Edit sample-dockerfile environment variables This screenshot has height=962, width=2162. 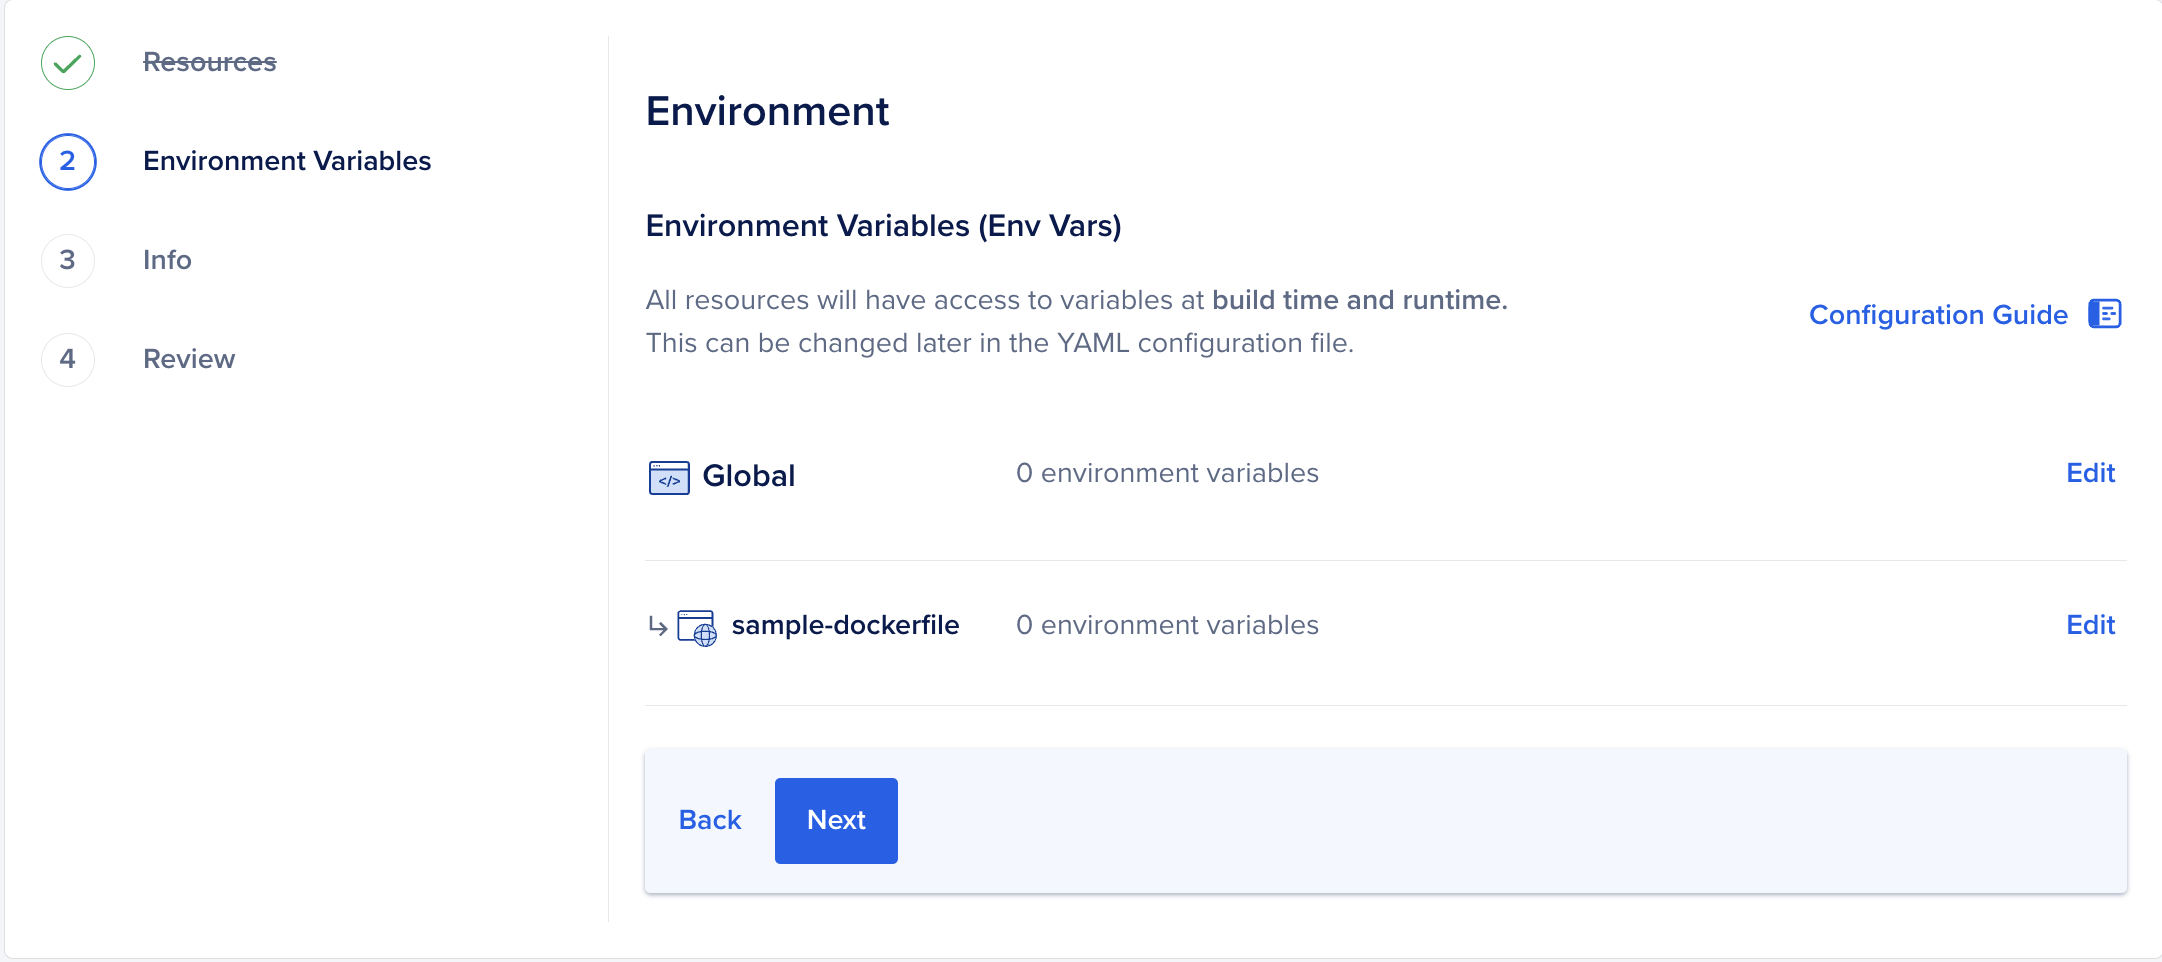(x=2090, y=625)
